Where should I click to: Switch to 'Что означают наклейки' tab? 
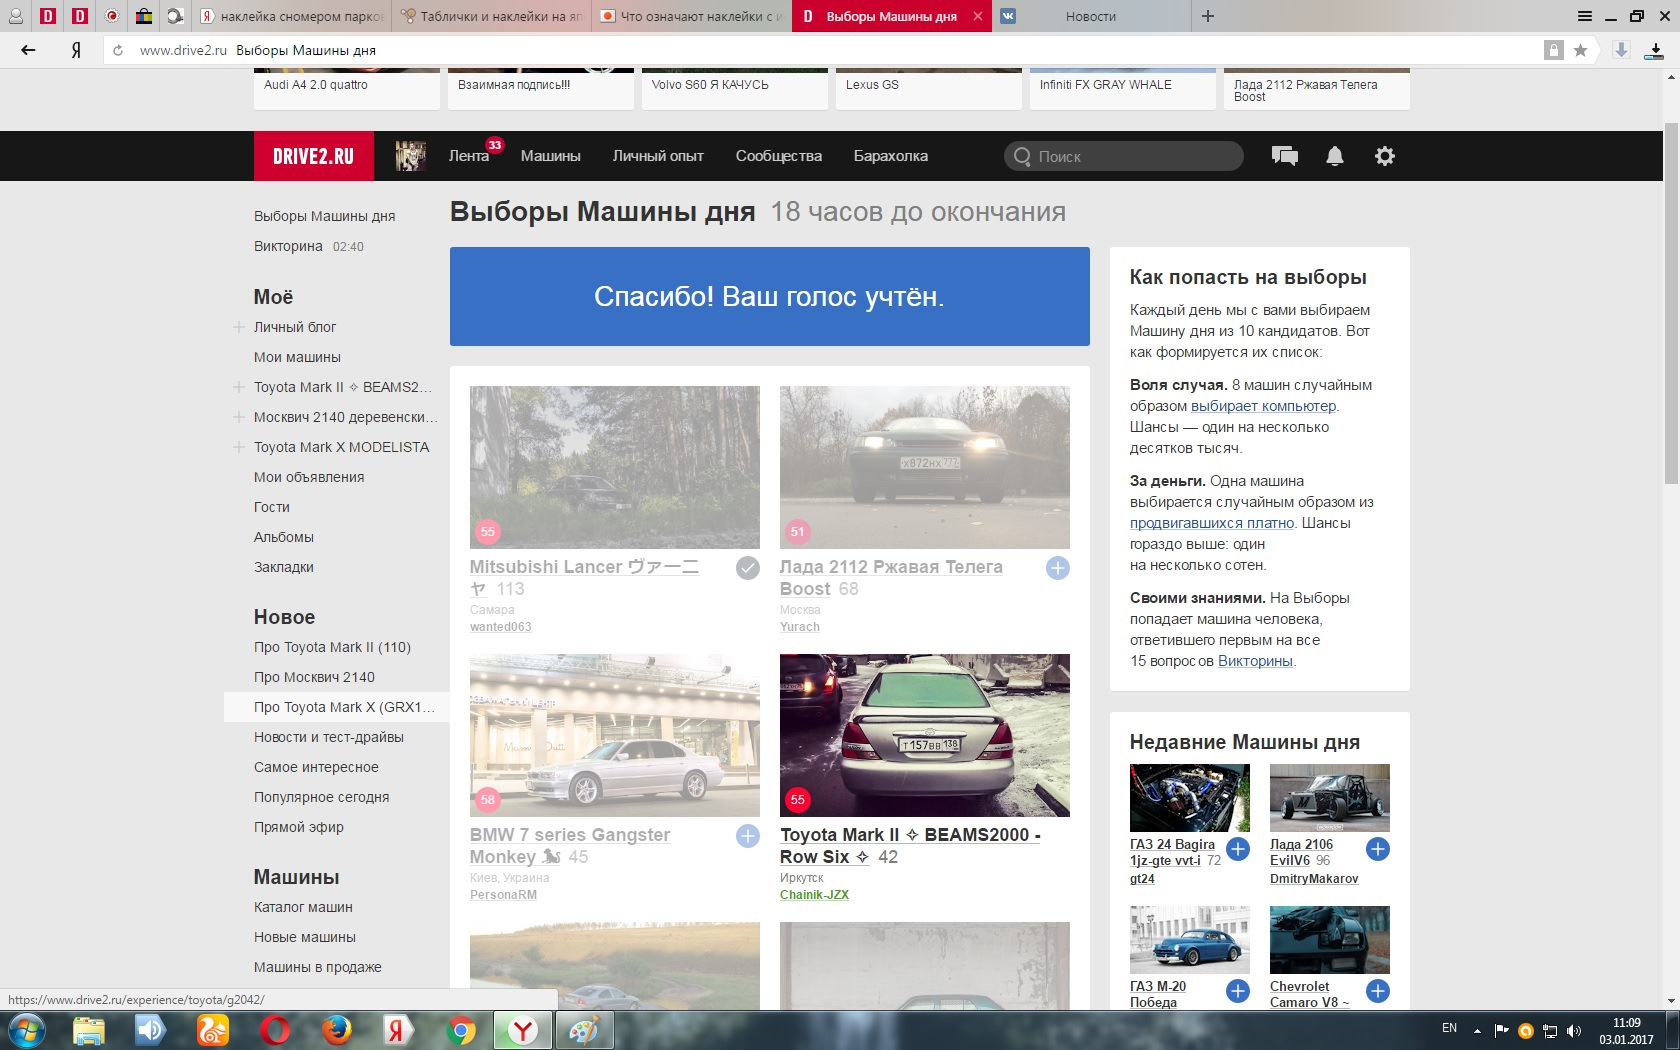click(x=692, y=16)
